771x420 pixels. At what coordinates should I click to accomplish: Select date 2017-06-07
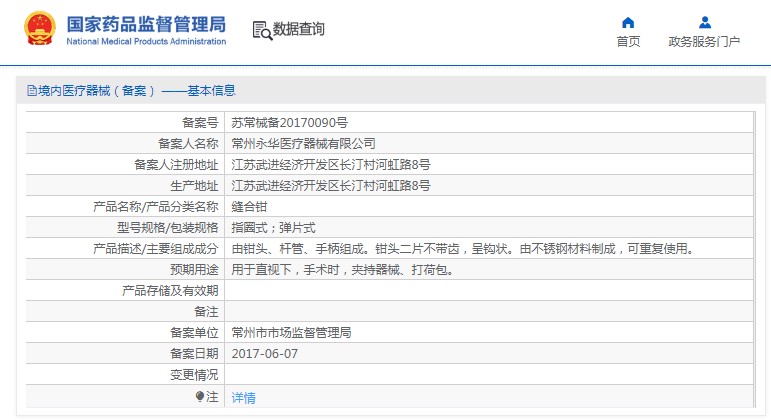pyautogui.click(x=265, y=354)
